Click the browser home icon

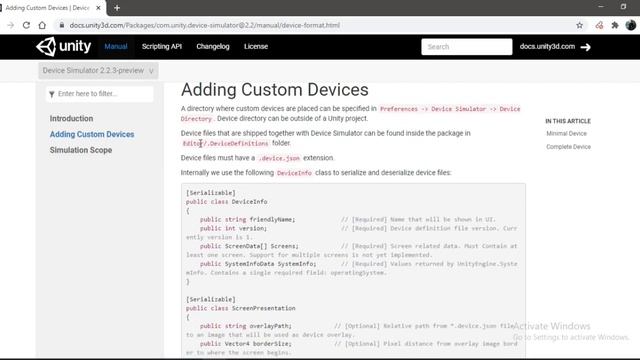pos(42,25)
